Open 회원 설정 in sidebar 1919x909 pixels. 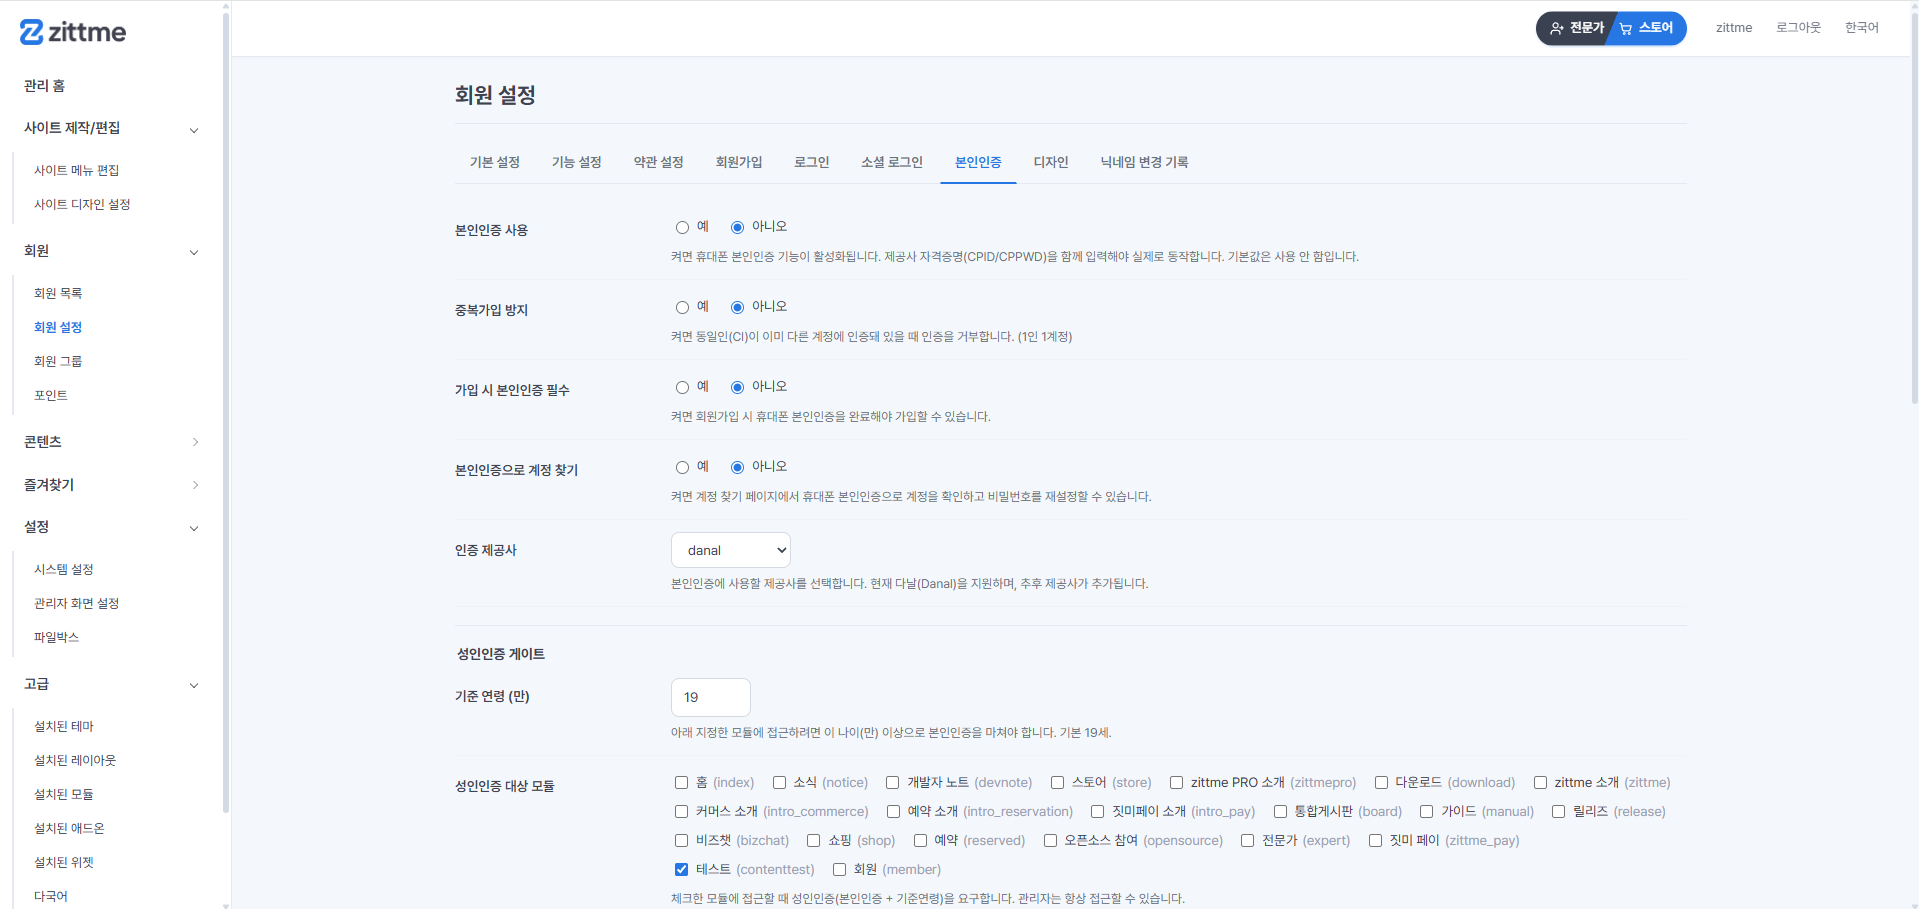[x=58, y=327]
